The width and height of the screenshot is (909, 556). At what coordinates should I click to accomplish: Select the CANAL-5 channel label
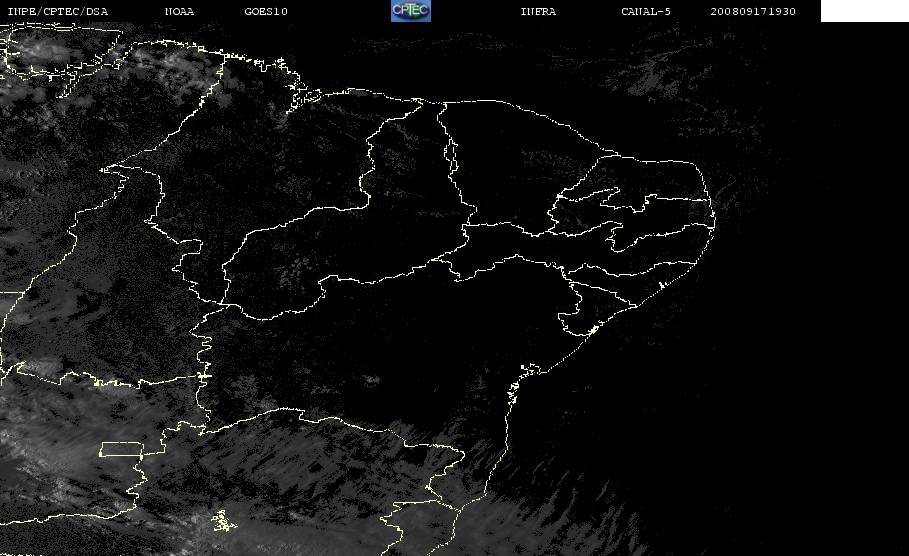(646, 11)
